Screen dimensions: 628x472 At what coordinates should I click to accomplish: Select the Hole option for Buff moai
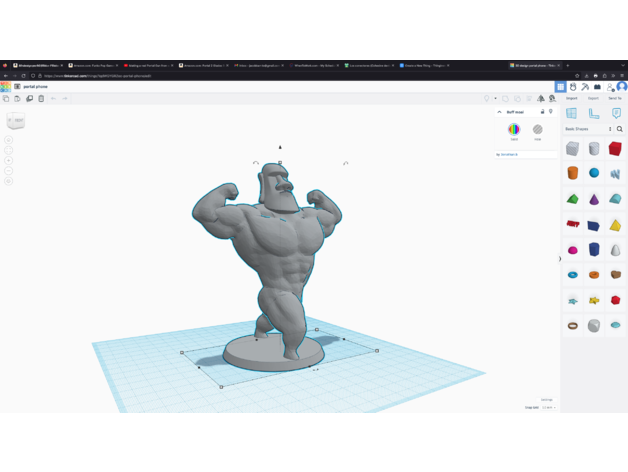[538, 130]
